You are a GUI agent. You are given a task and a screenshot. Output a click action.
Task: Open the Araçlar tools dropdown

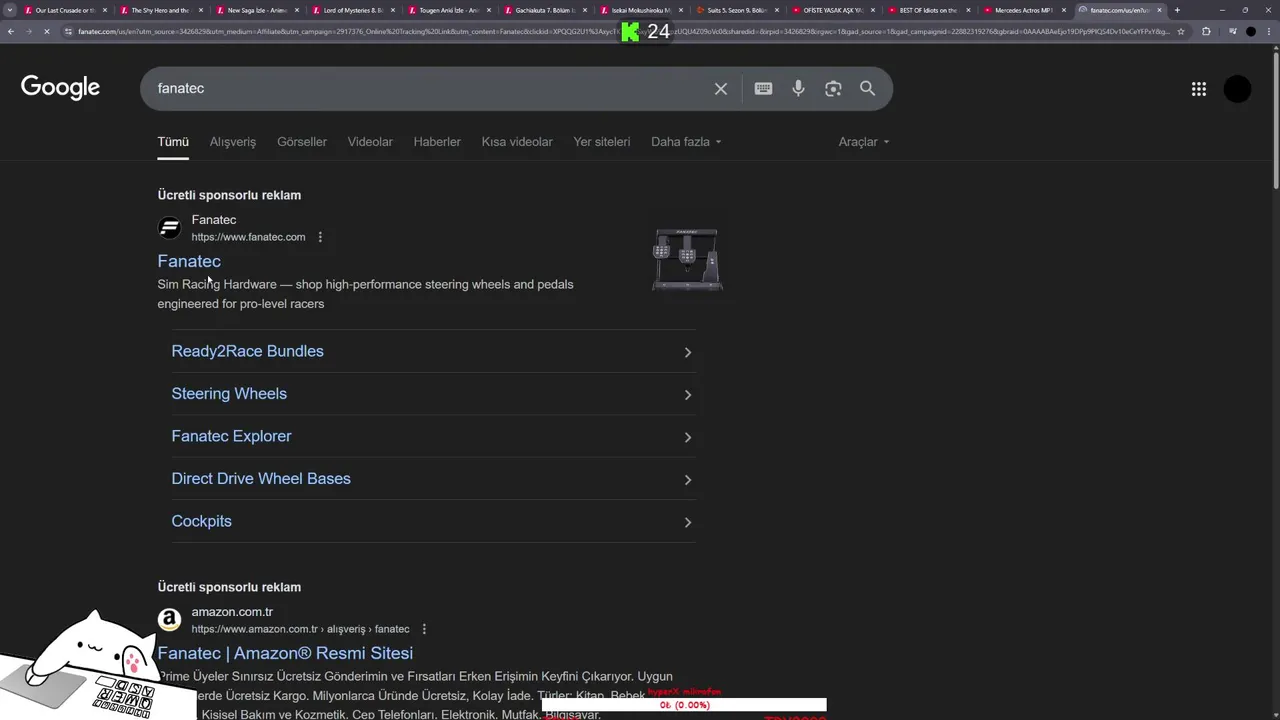coord(864,142)
